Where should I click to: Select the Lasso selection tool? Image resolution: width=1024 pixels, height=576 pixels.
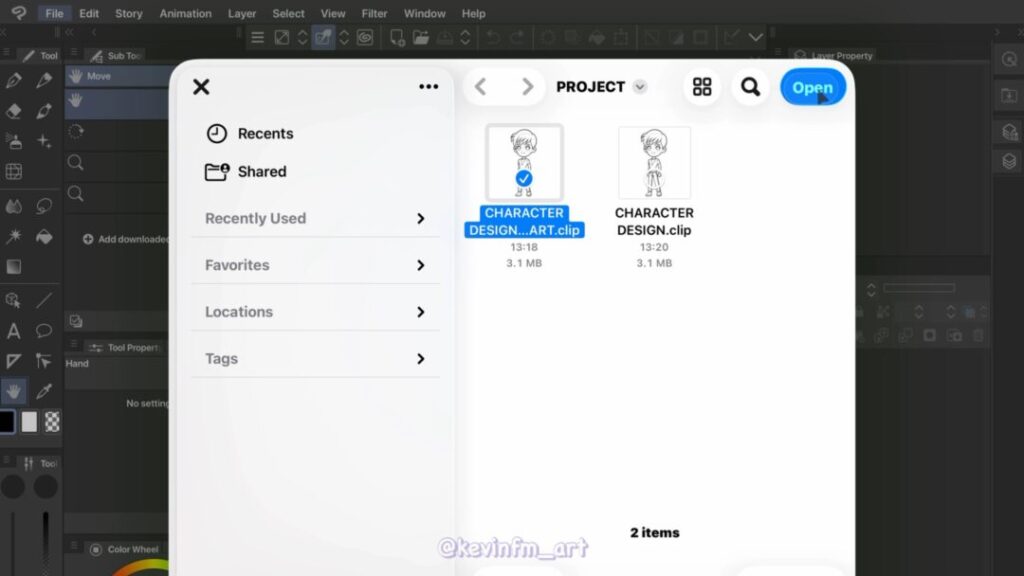(44, 206)
